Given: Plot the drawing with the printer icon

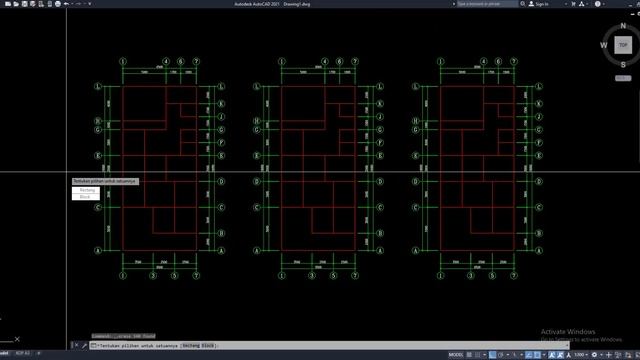Looking at the screenshot, I should pyautogui.click(x=58, y=4).
